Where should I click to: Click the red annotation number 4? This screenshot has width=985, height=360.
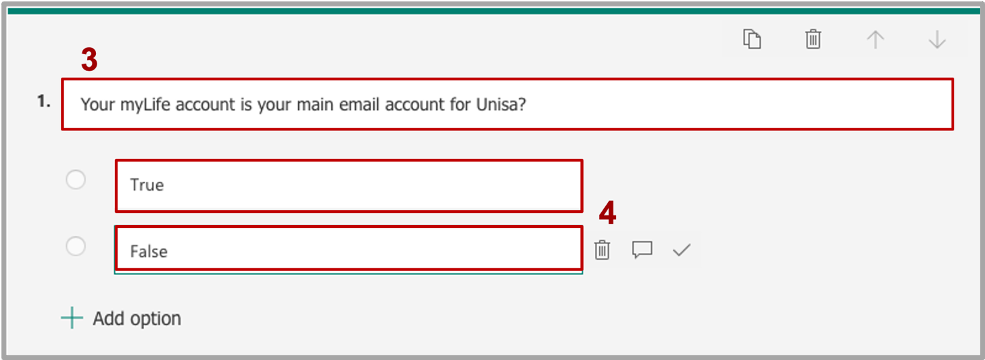coord(607,214)
